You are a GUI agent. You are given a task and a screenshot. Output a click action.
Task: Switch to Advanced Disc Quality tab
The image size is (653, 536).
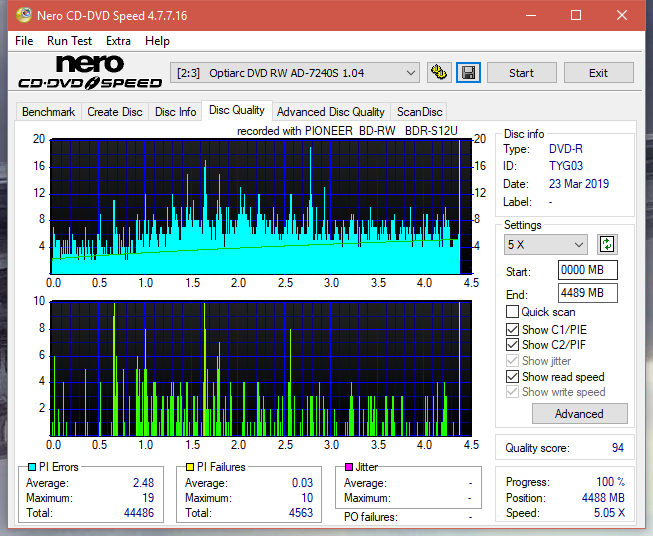click(x=331, y=112)
